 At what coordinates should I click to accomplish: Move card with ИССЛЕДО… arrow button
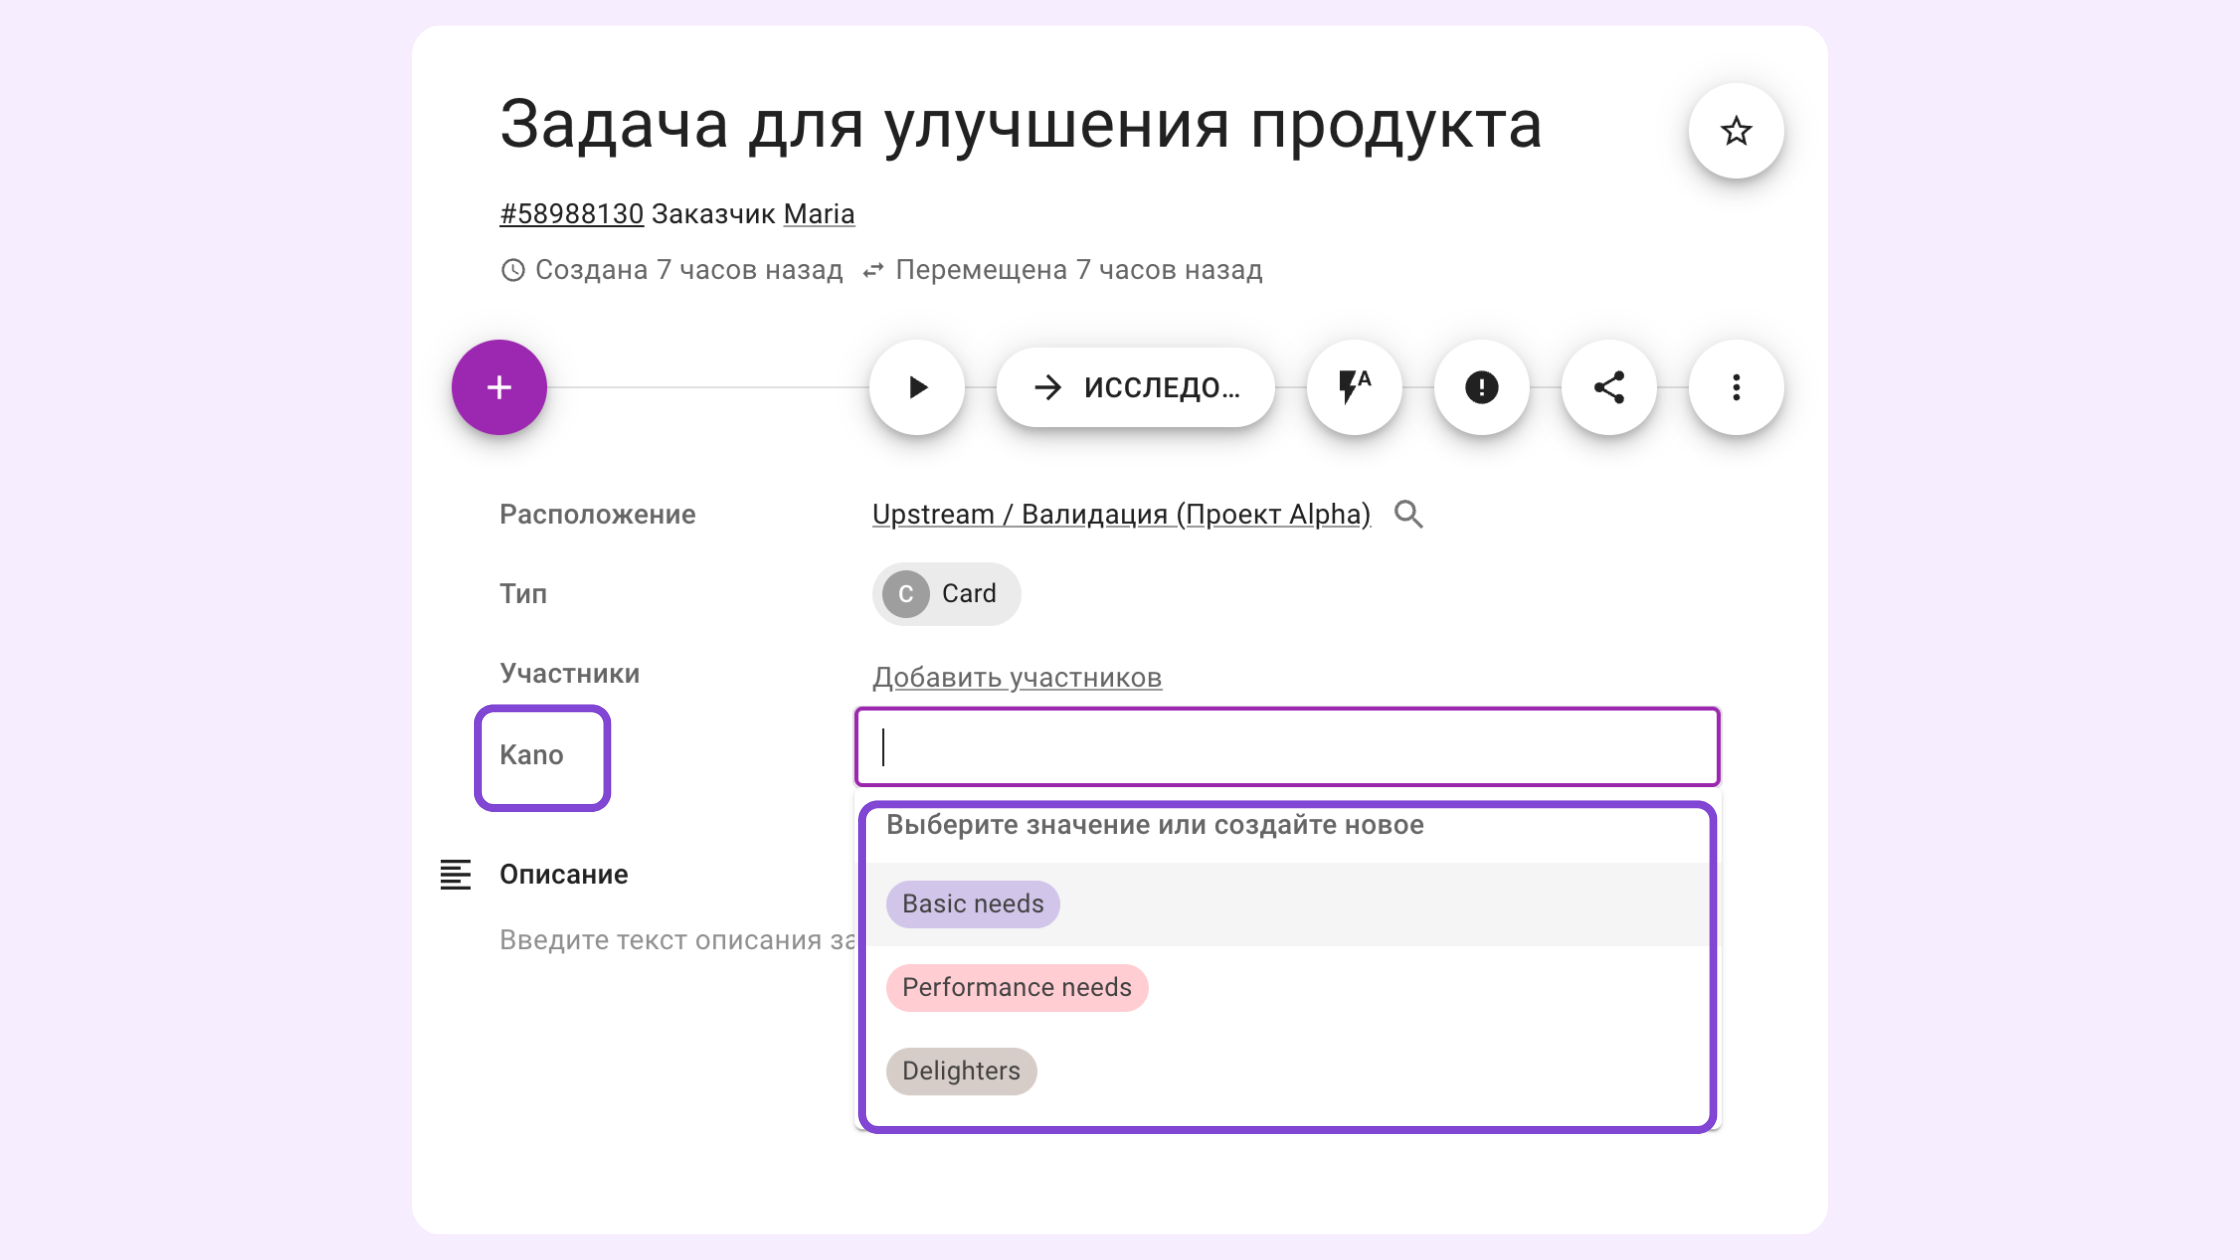pos(1135,387)
